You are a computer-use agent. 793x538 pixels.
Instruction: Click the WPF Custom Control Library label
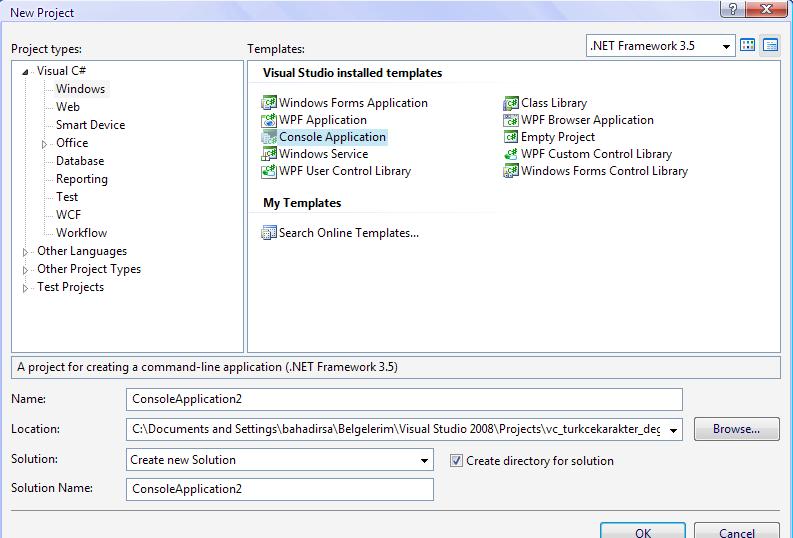[x=596, y=154]
